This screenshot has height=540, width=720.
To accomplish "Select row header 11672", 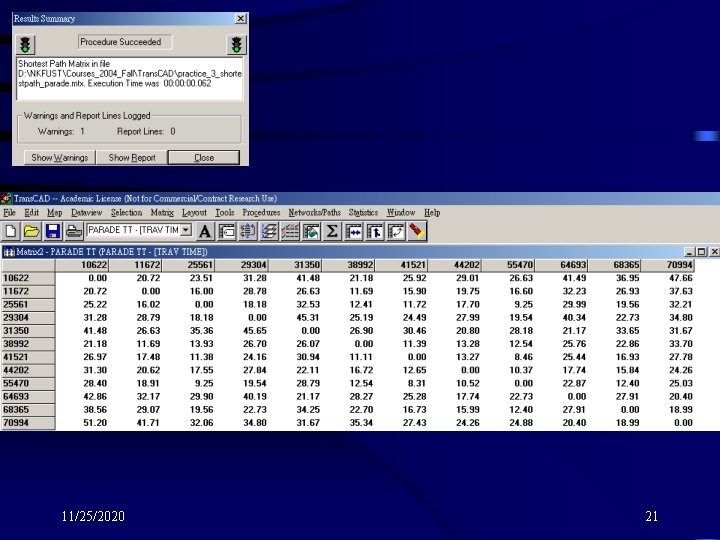I will 28,291.
